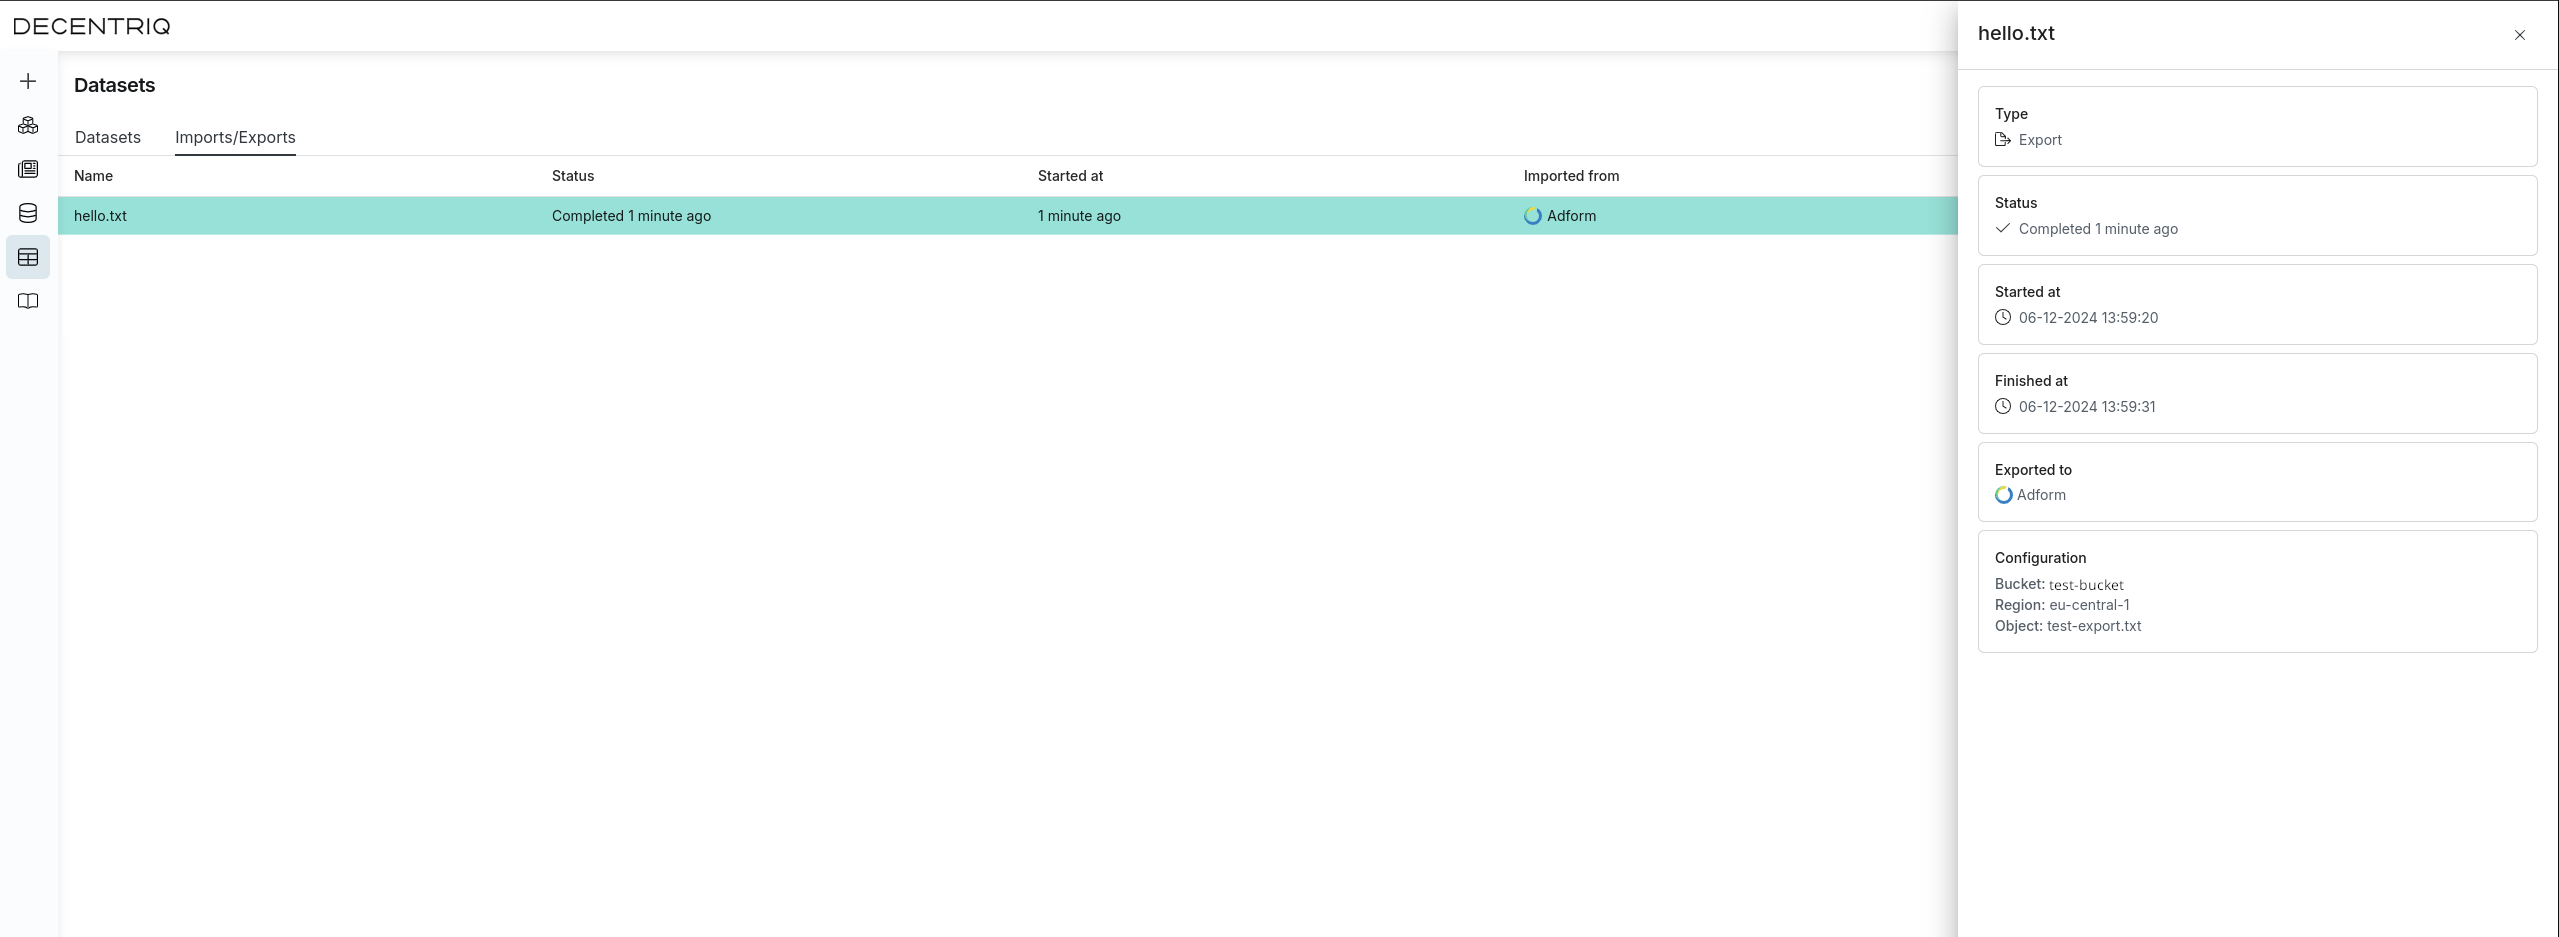
Task: Select the Imports/Exports tab
Action: tap(235, 137)
